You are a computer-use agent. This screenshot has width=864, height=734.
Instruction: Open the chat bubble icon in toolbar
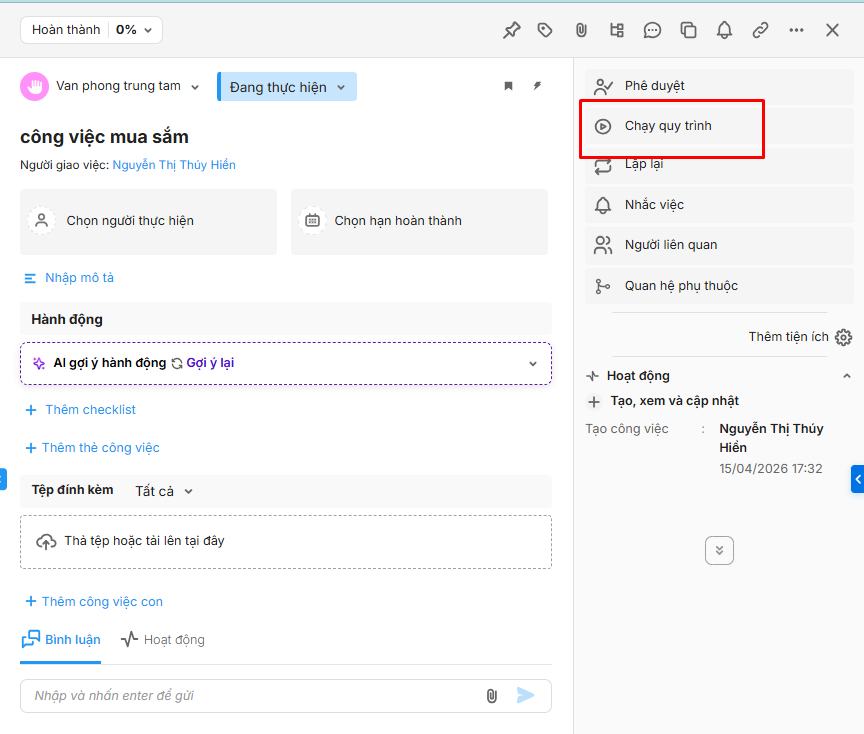[653, 30]
